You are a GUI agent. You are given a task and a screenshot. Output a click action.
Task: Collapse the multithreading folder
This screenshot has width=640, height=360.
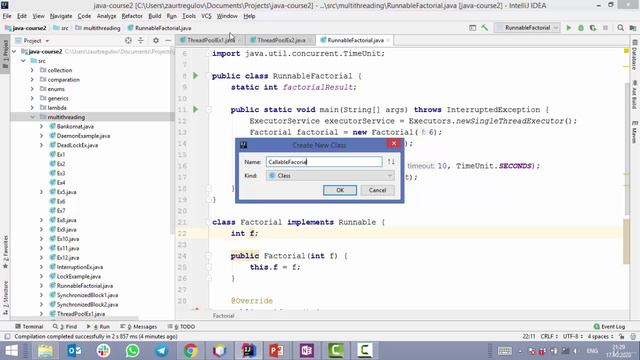[x=32, y=117]
